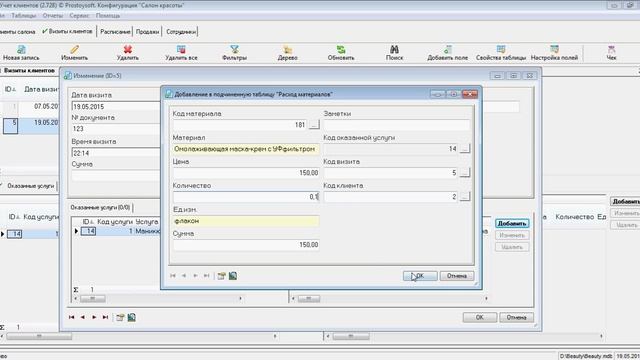Screen dimensions: 640x360
Task: Click form settings icon in Расход материалов dialog
Action: click(x=221, y=276)
